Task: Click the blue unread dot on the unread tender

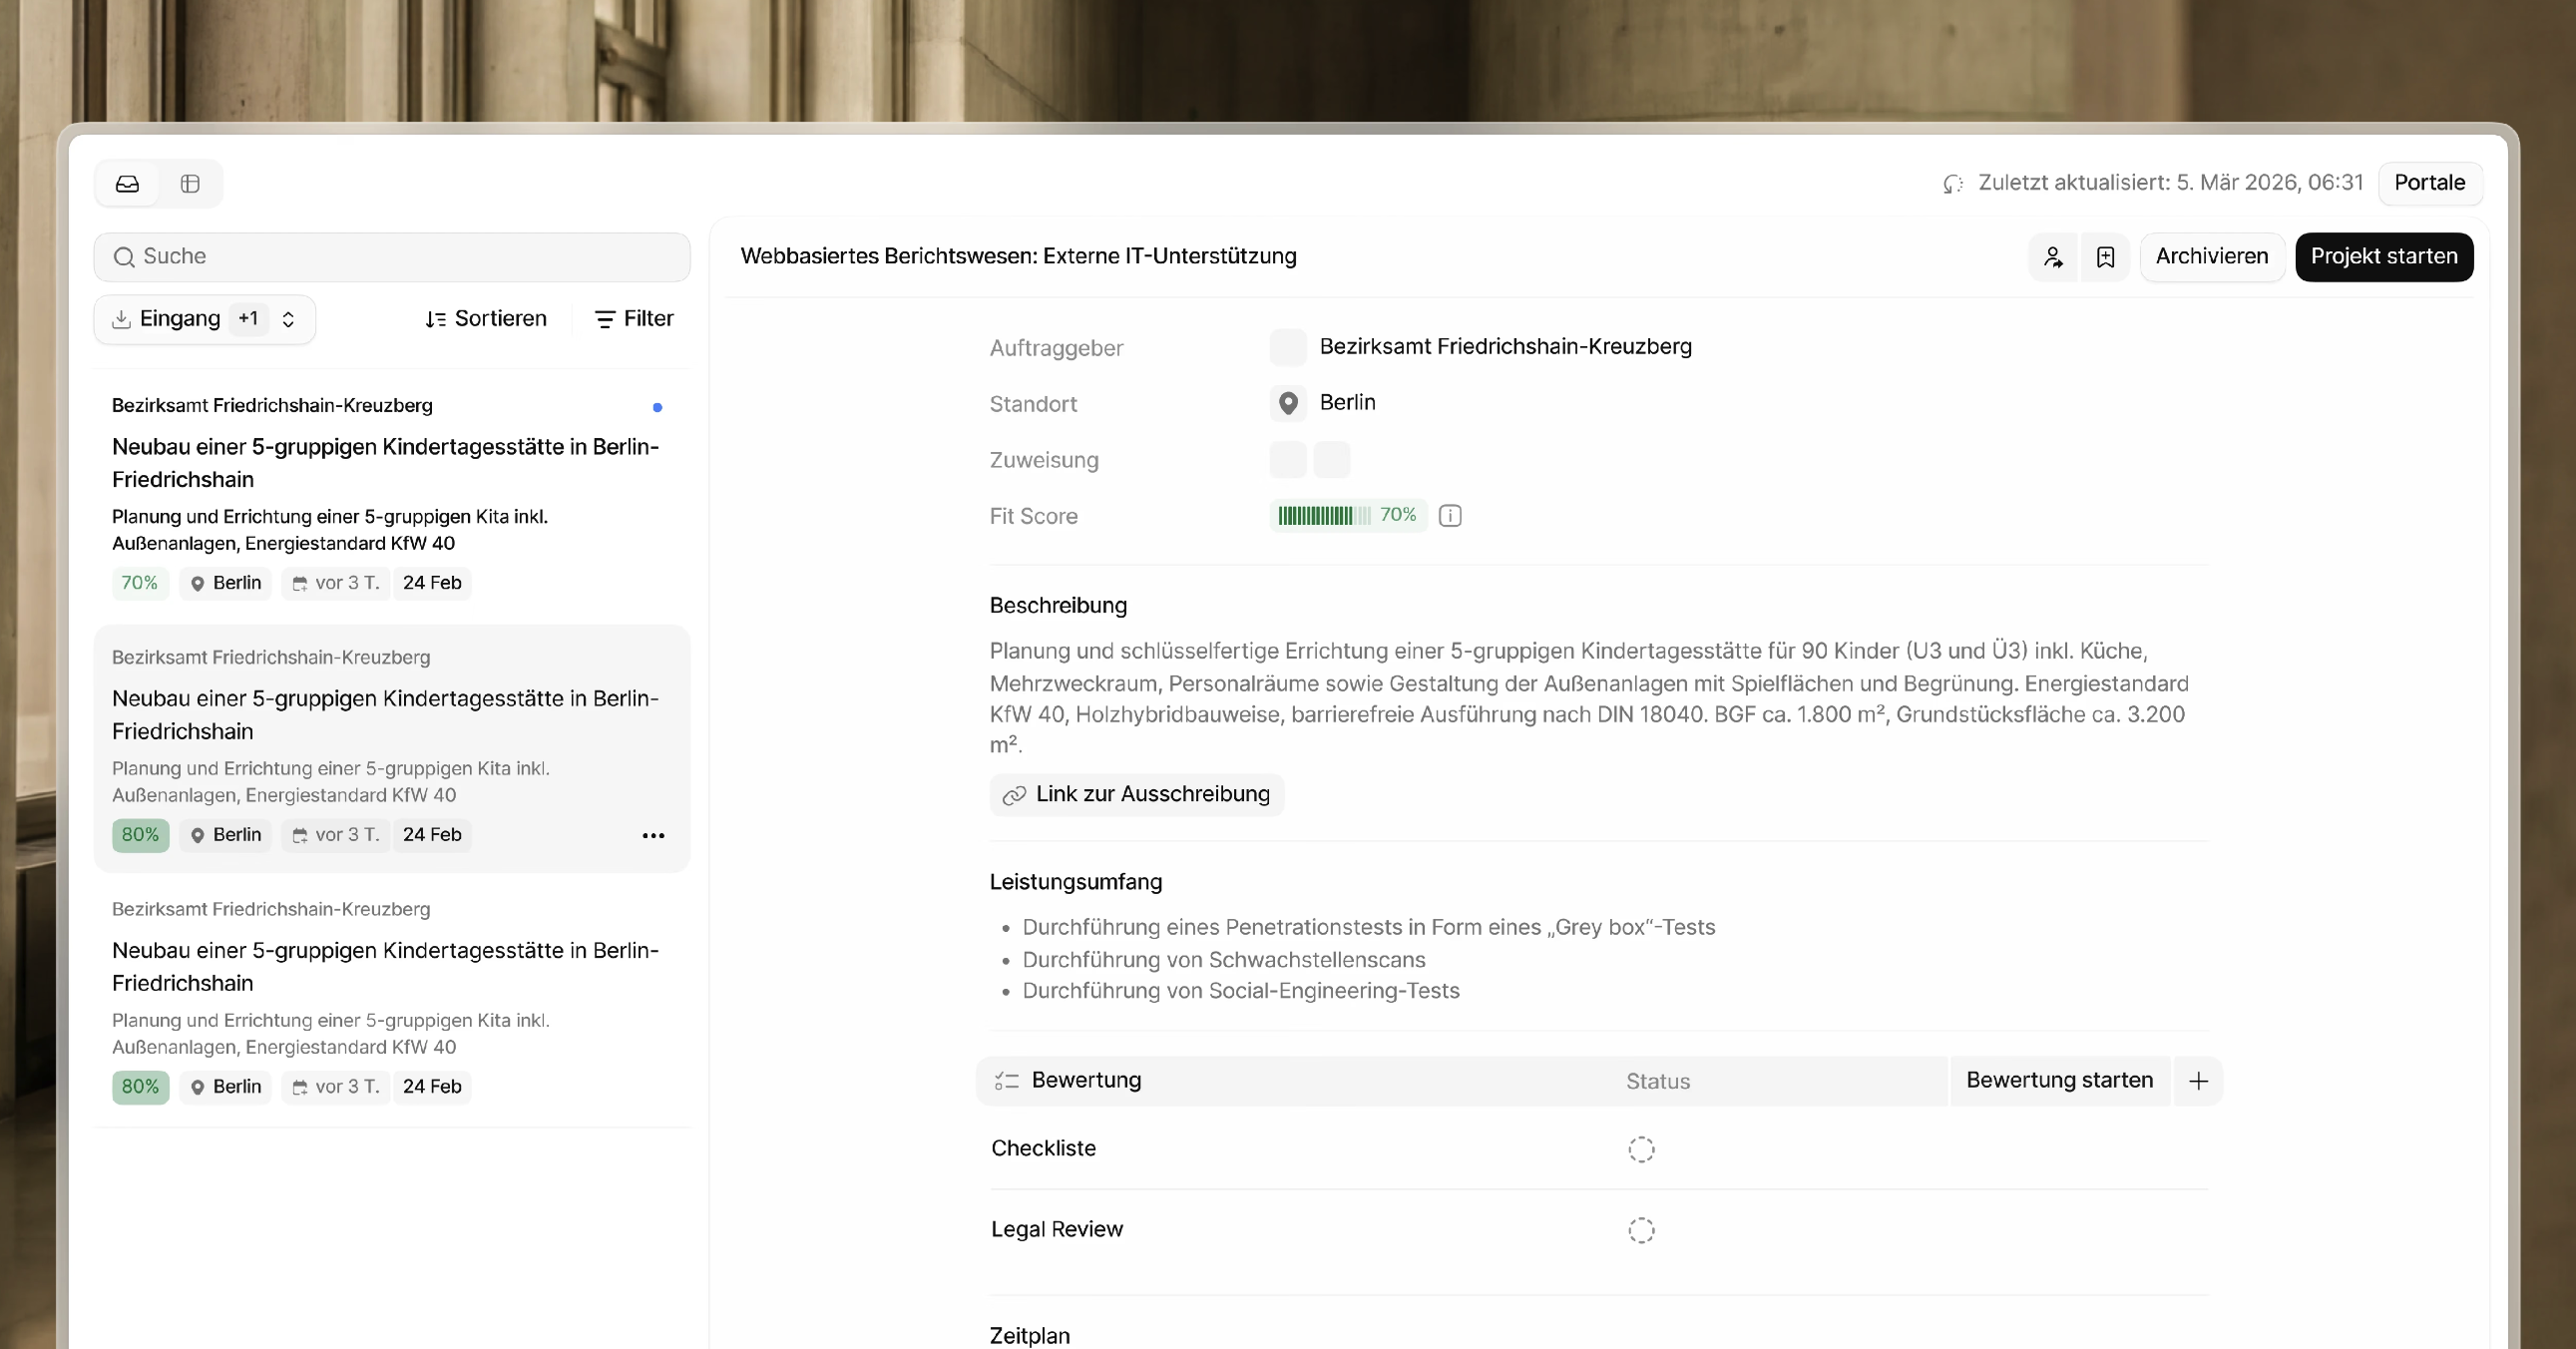Action: tap(657, 407)
